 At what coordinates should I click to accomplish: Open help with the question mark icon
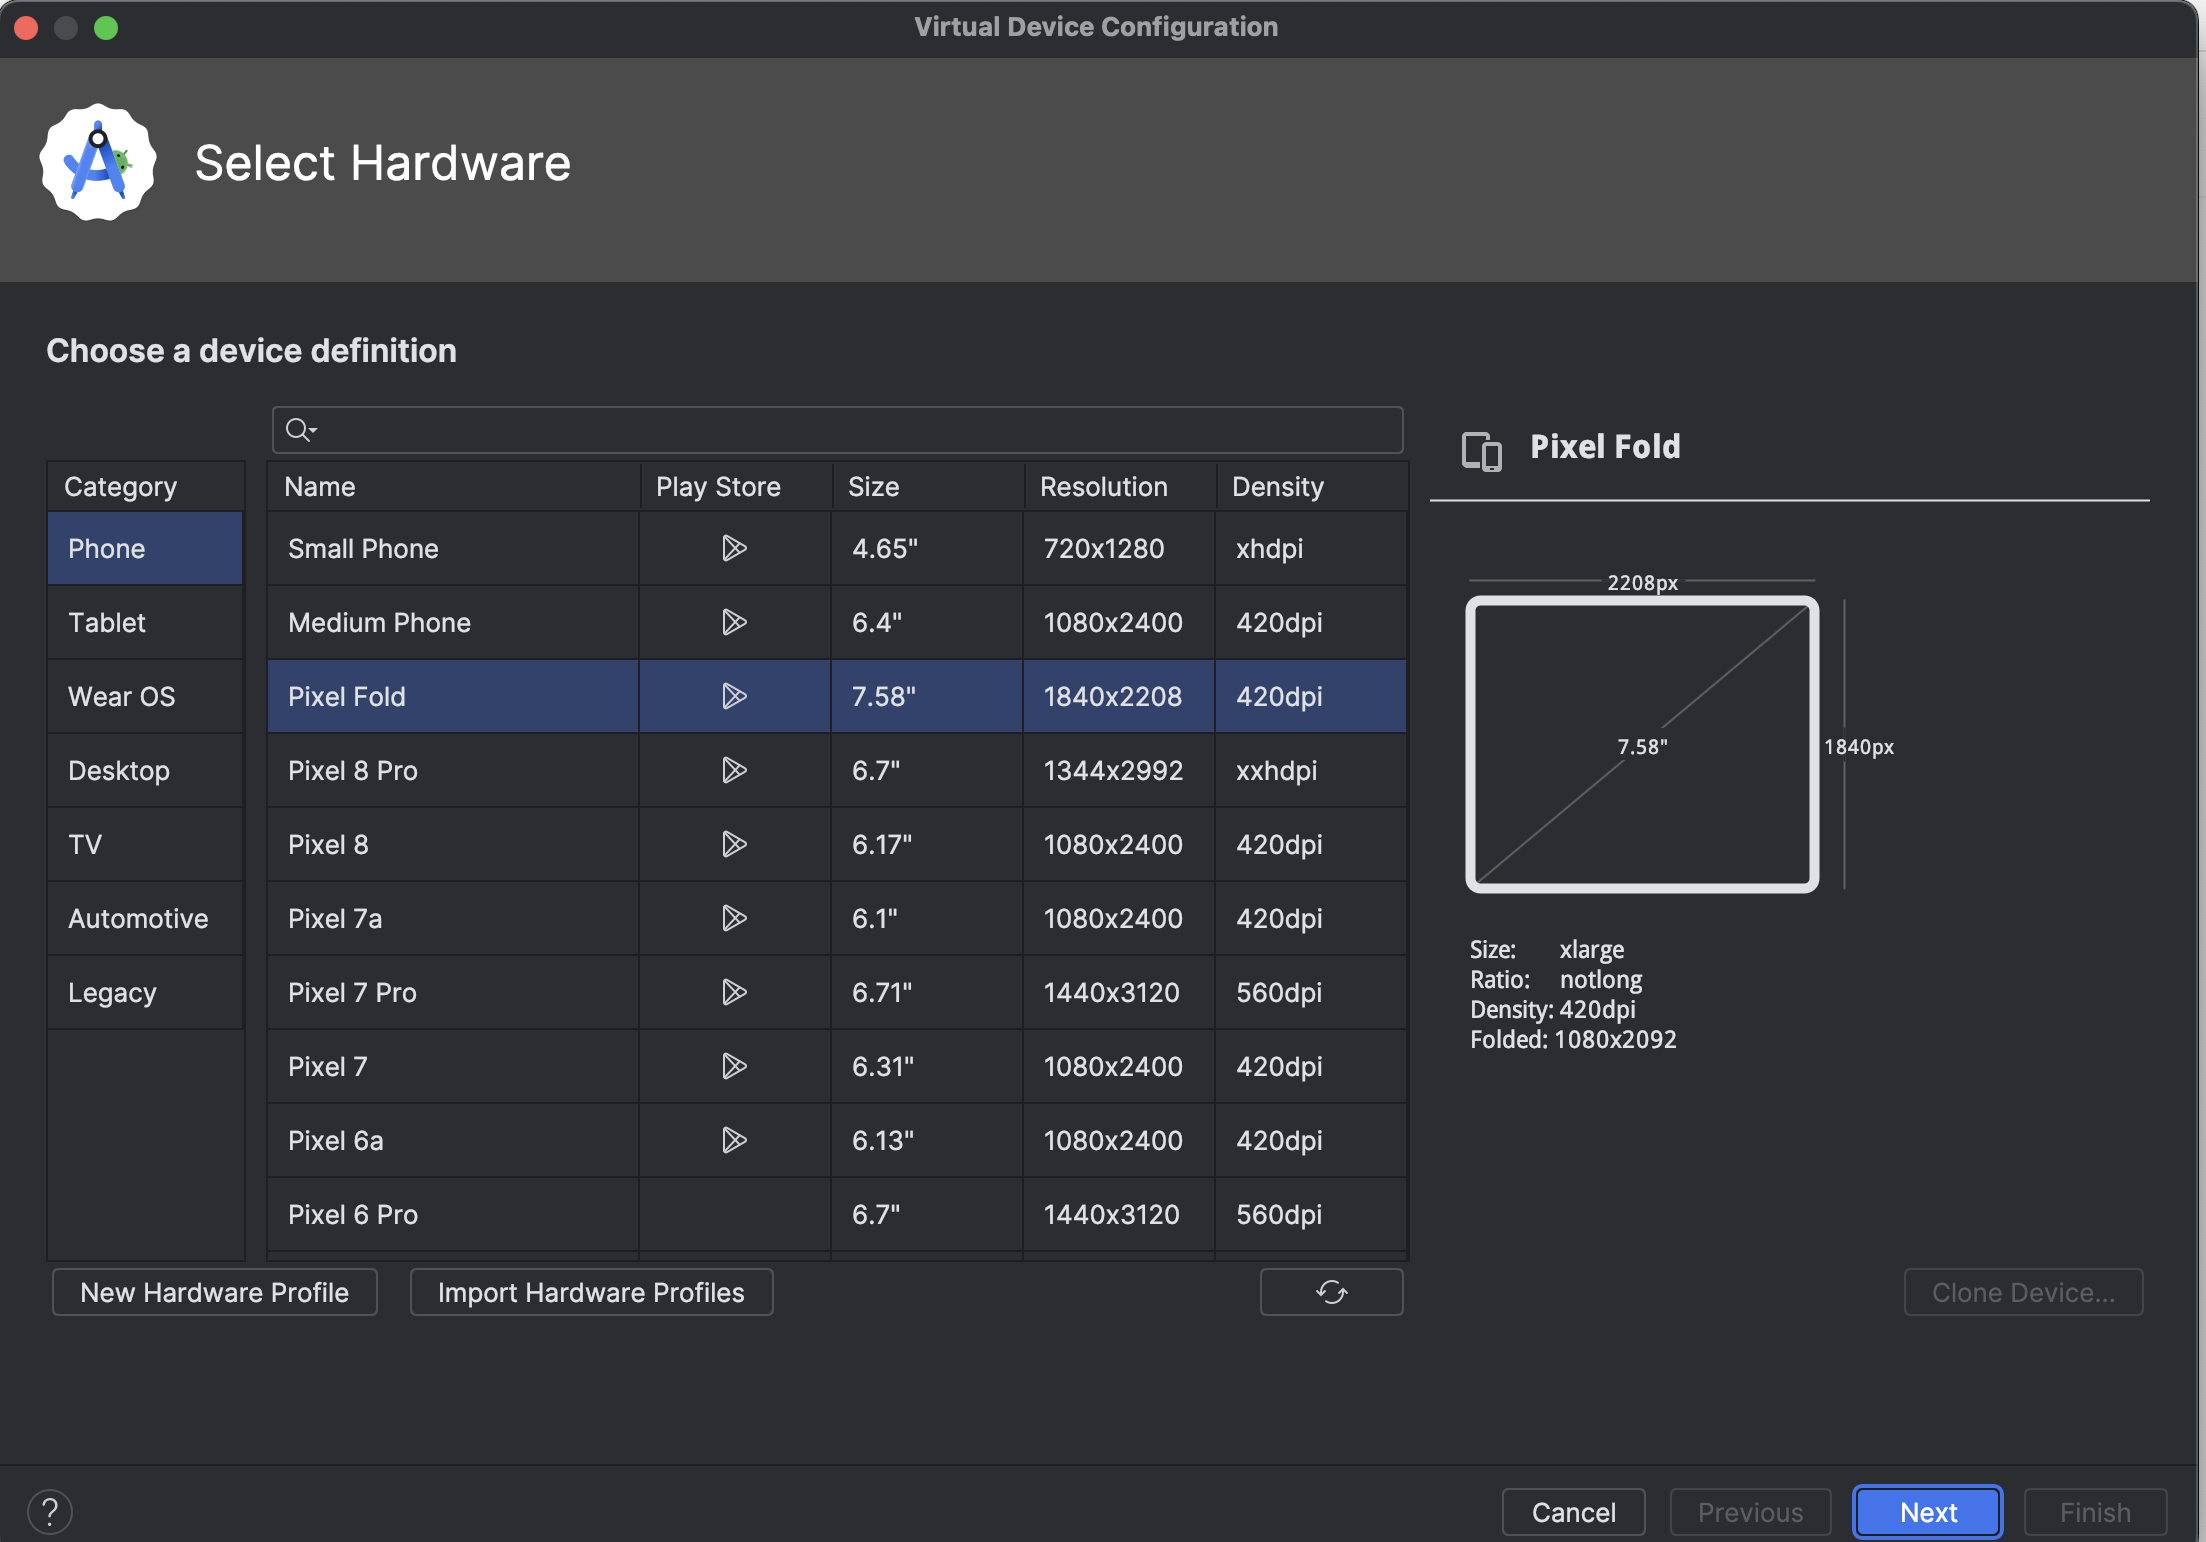pyautogui.click(x=50, y=1511)
